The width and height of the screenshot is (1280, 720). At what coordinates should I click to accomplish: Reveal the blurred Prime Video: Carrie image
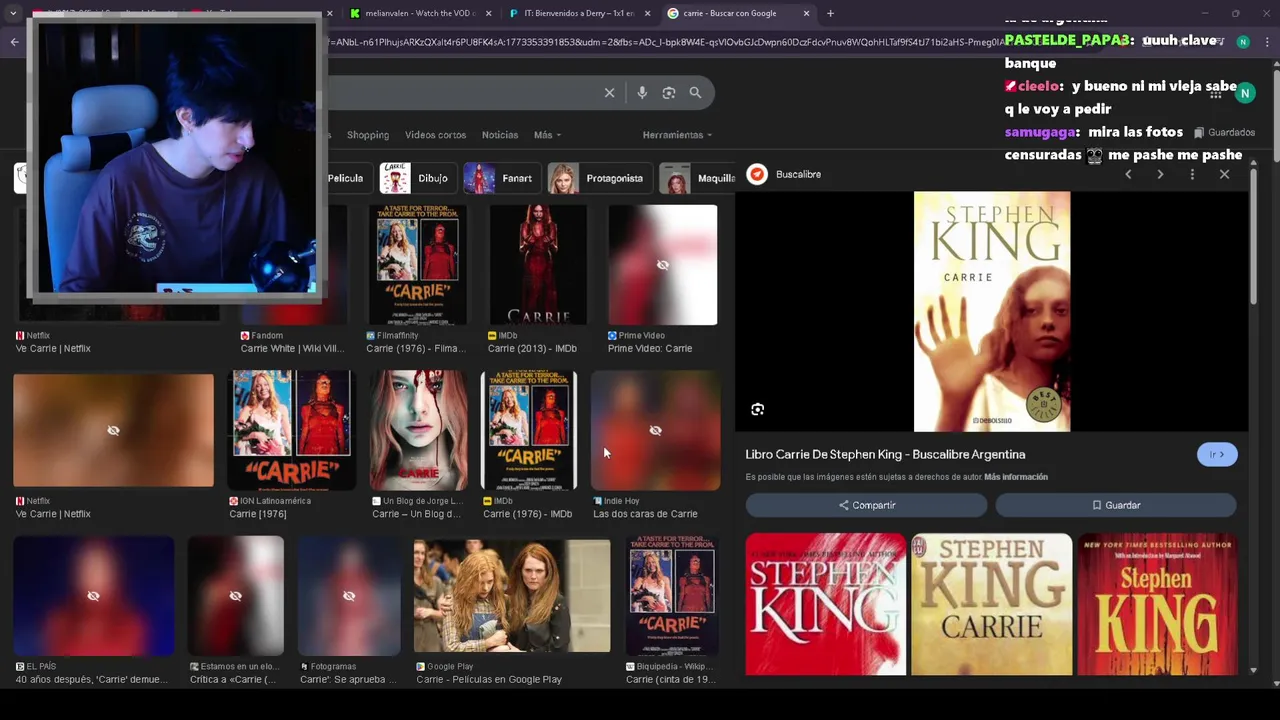tap(662, 265)
